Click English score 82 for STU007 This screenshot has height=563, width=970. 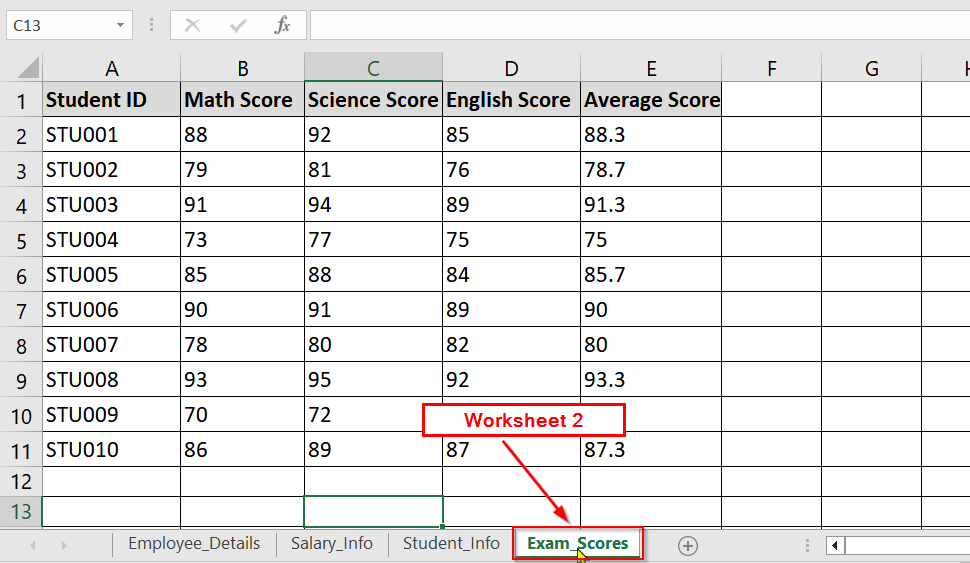pos(511,345)
